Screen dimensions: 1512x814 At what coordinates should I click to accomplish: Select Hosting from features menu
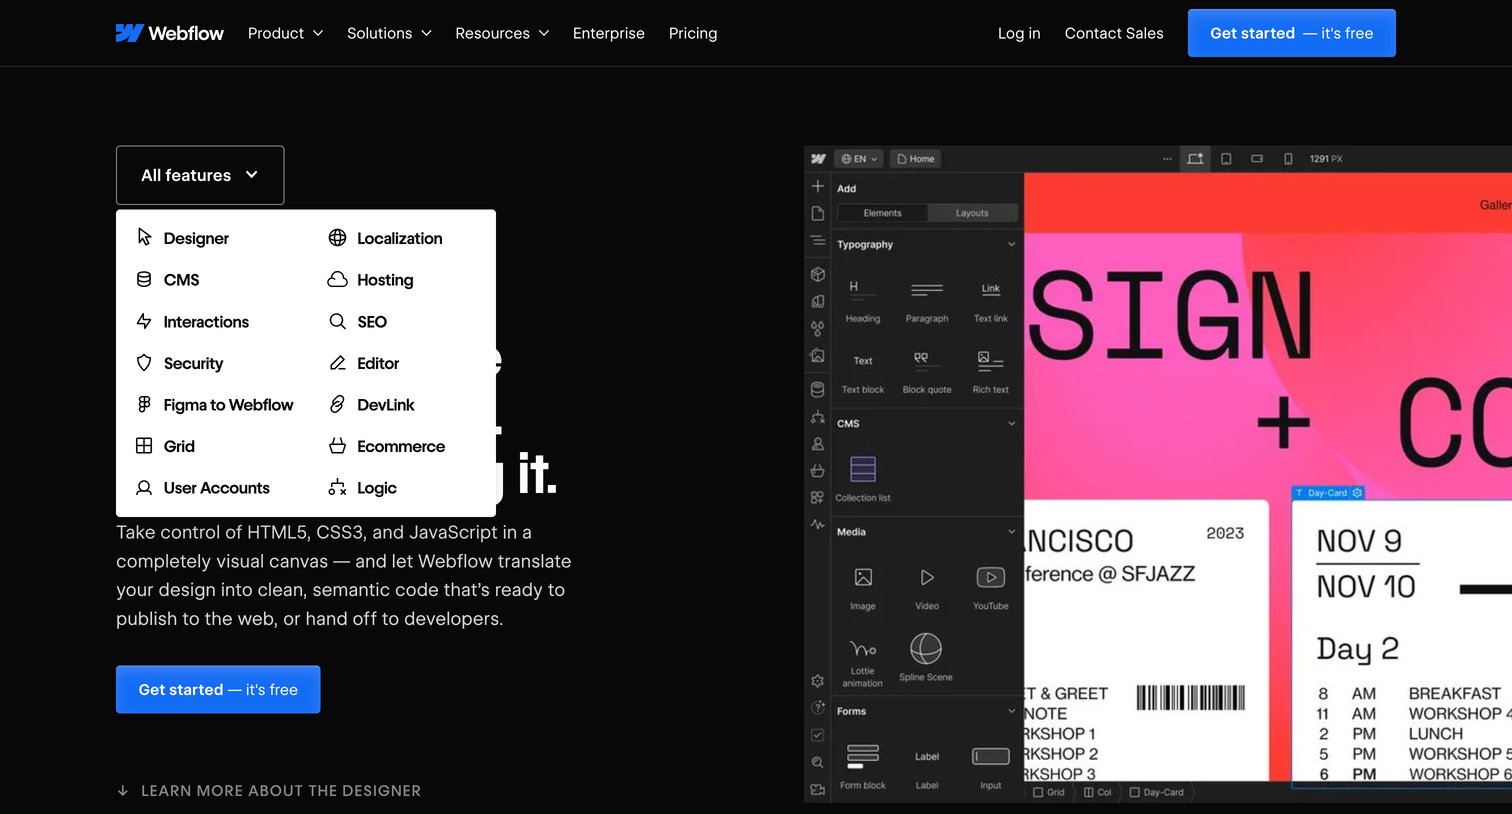(x=371, y=280)
